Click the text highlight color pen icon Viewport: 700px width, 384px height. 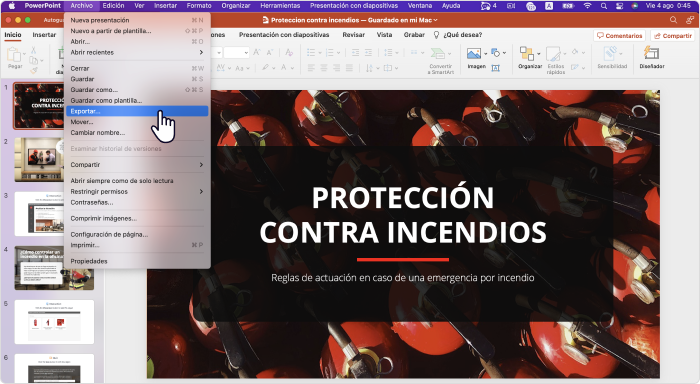pos(266,67)
